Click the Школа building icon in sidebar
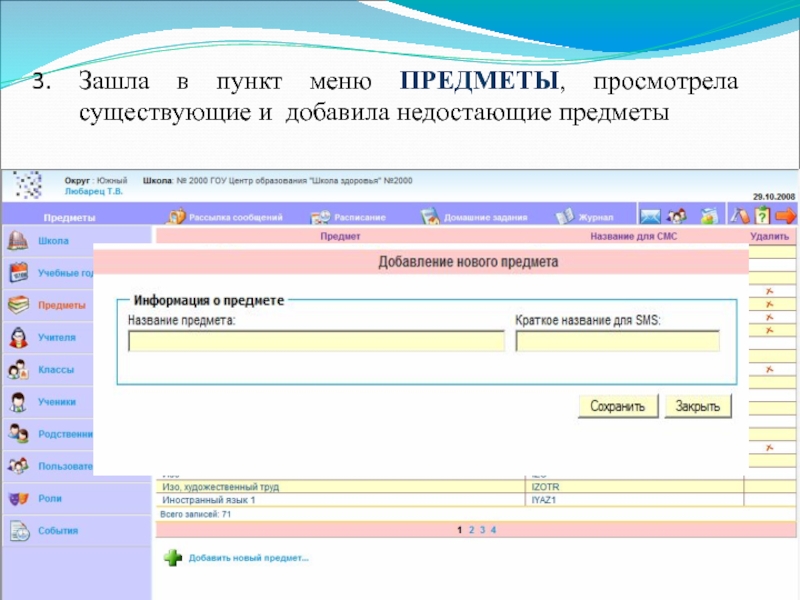Viewport: 800px width, 600px height. click(17, 241)
